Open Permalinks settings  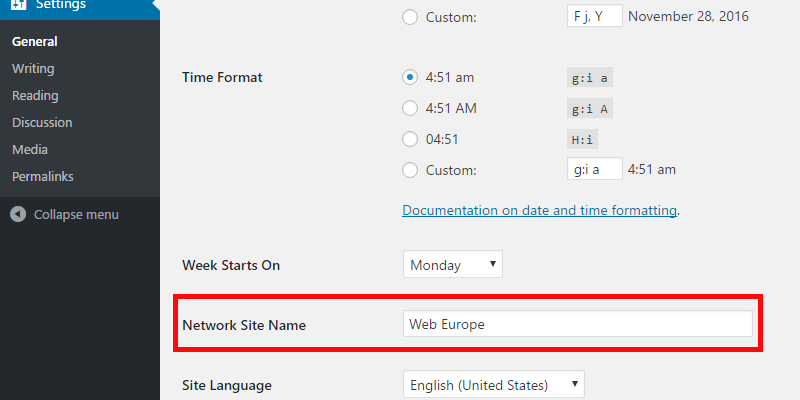click(x=43, y=177)
